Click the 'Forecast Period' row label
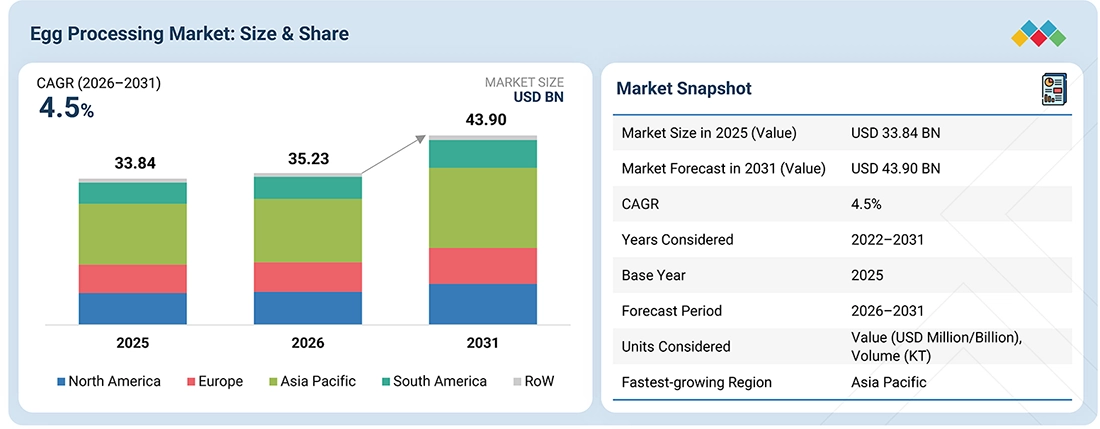 (x=671, y=311)
